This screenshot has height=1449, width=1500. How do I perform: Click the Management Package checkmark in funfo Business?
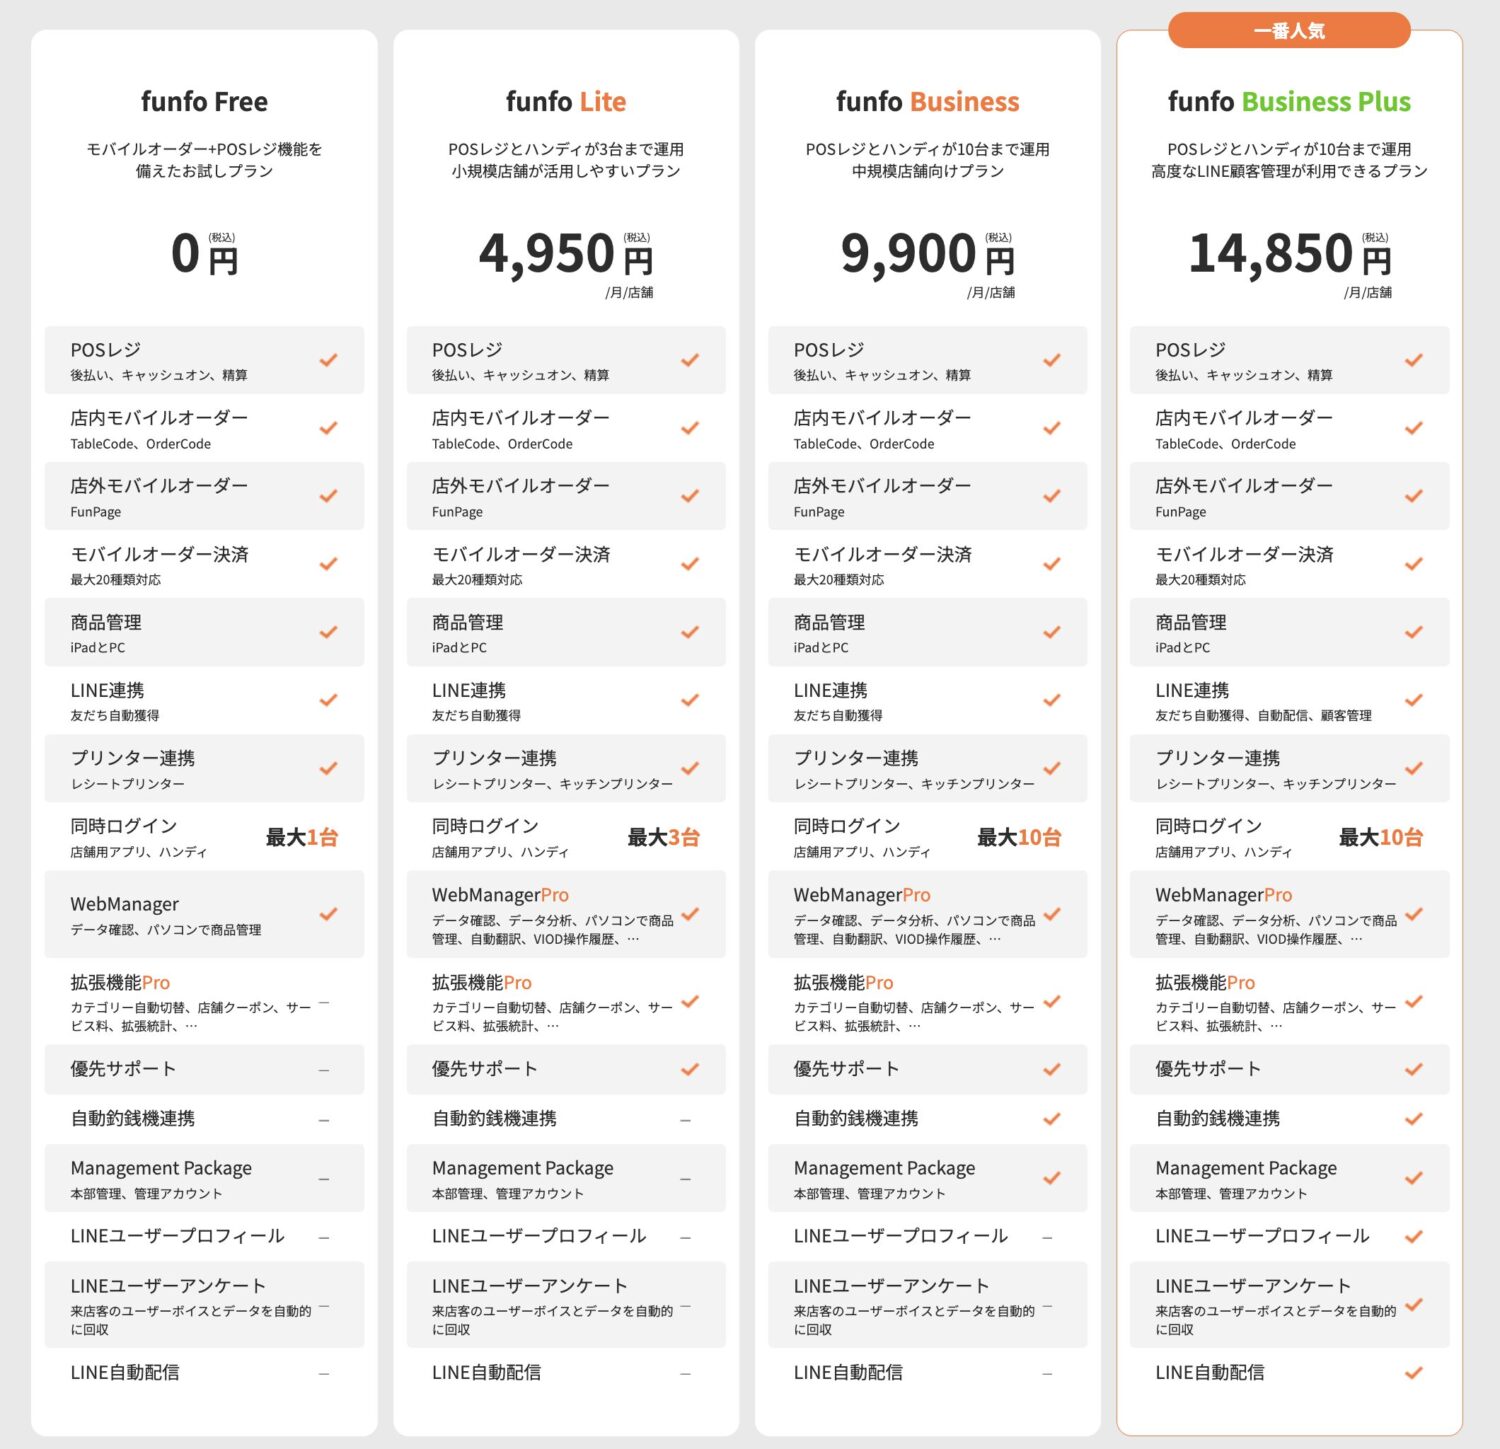pyautogui.click(x=1051, y=1178)
